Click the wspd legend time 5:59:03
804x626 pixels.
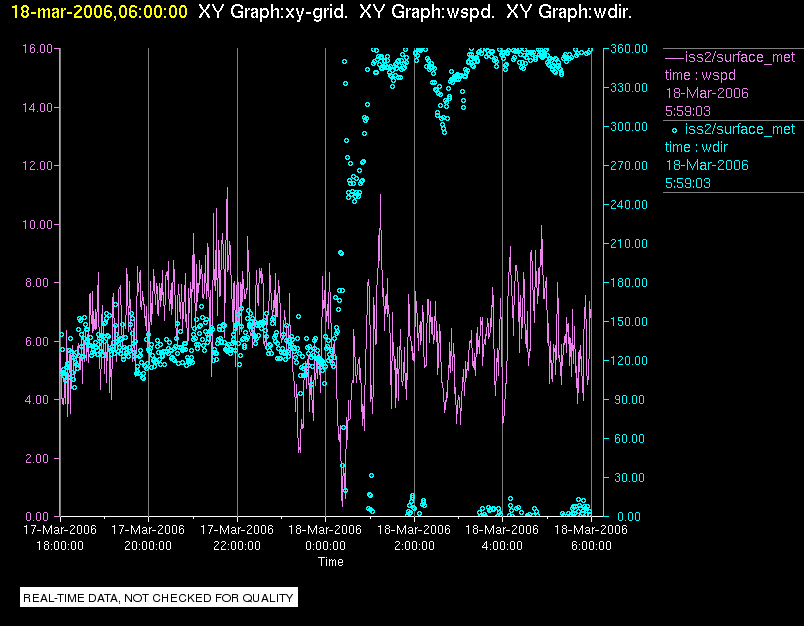coord(688,111)
